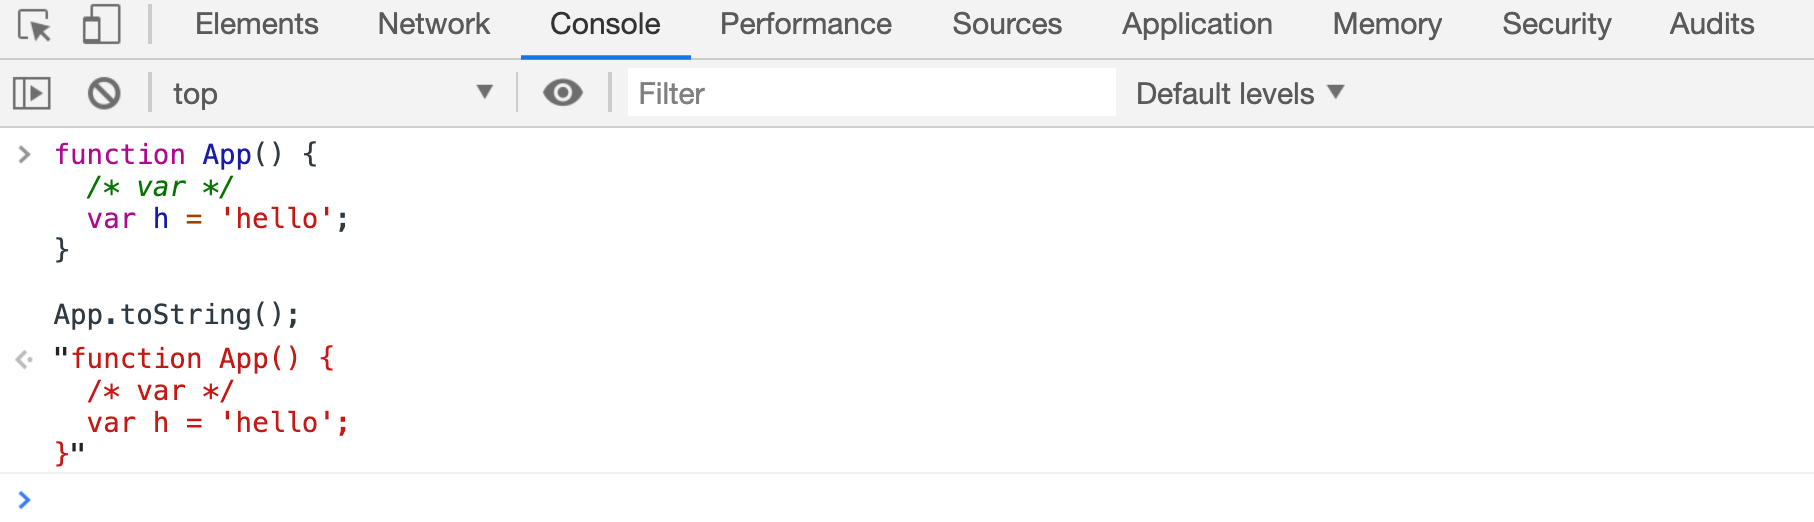Open the Performance tab
This screenshot has width=1814, height=522.
pos(806,24)
